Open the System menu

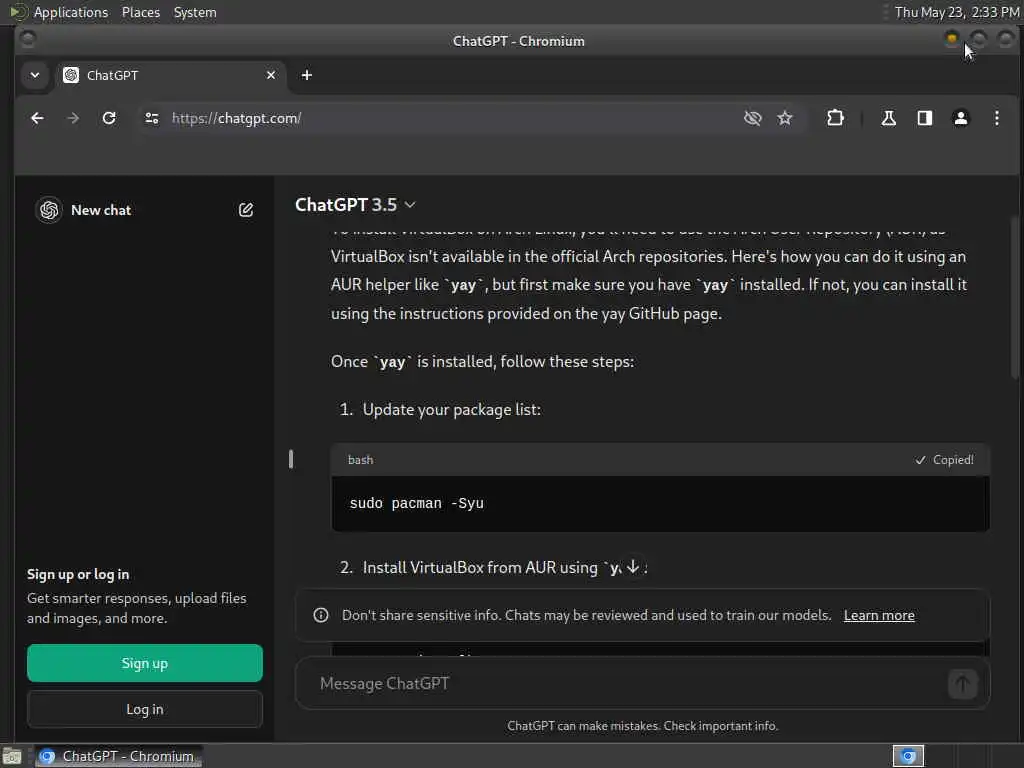(195, 12)
